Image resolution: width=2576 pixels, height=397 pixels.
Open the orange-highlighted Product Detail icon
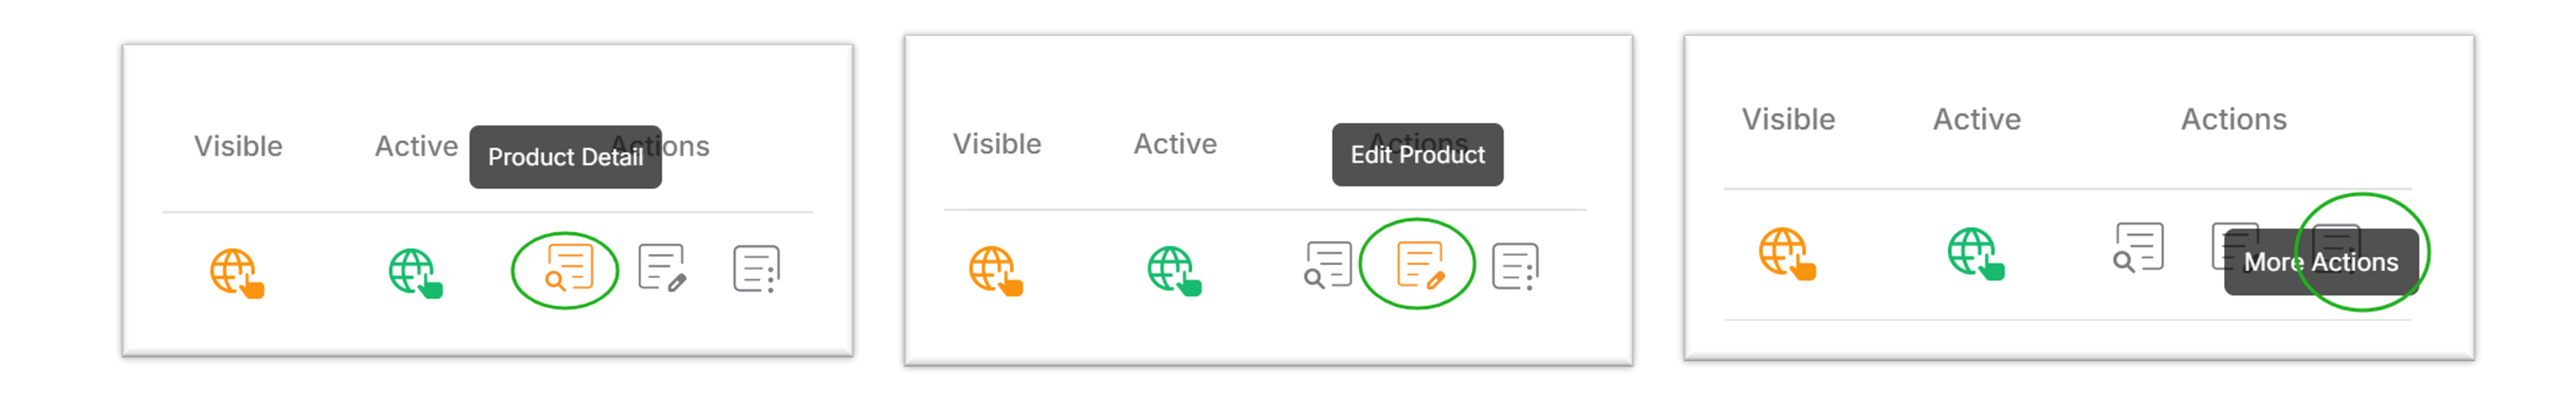point(568,269)
